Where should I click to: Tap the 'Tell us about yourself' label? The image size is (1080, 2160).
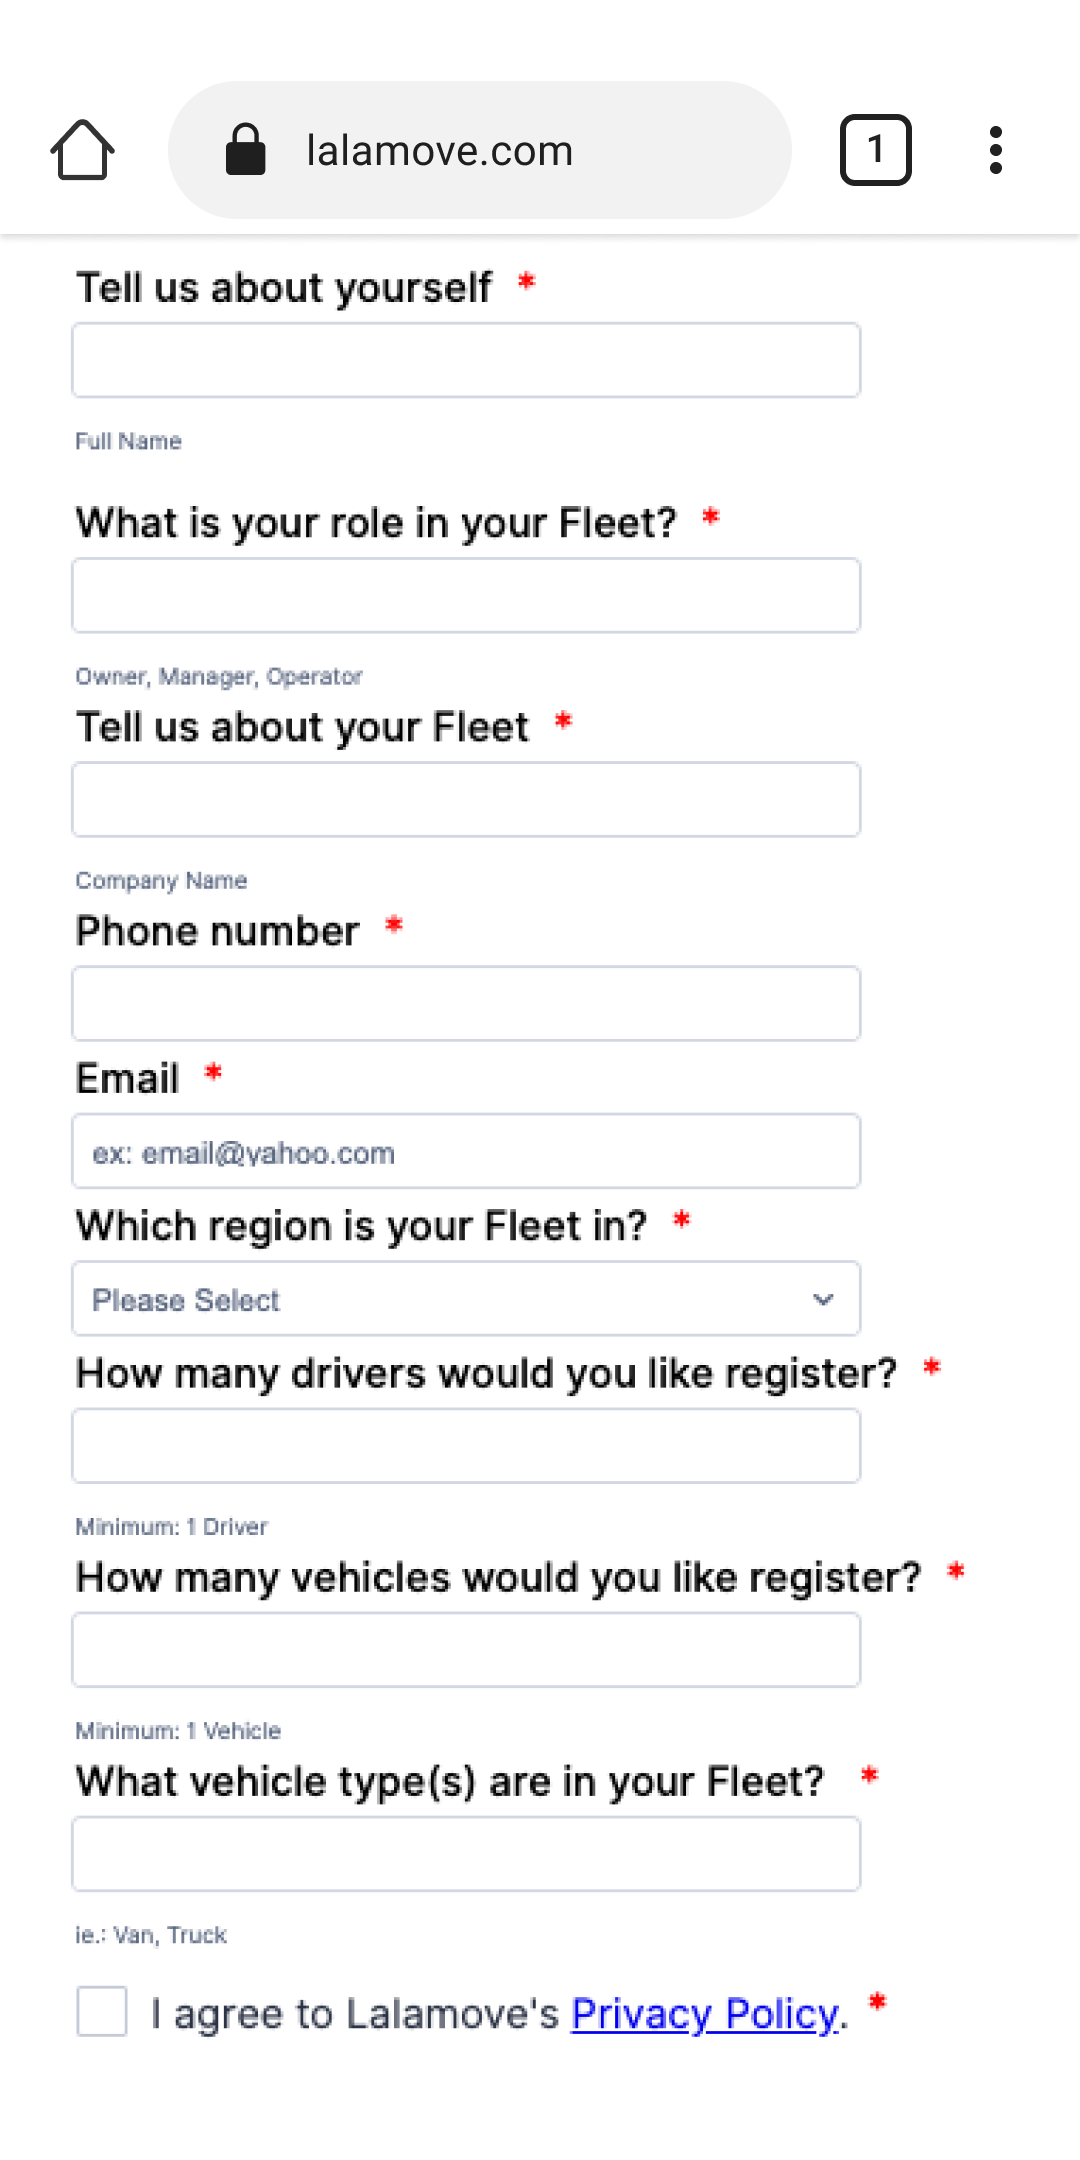(x=284, y=288)
